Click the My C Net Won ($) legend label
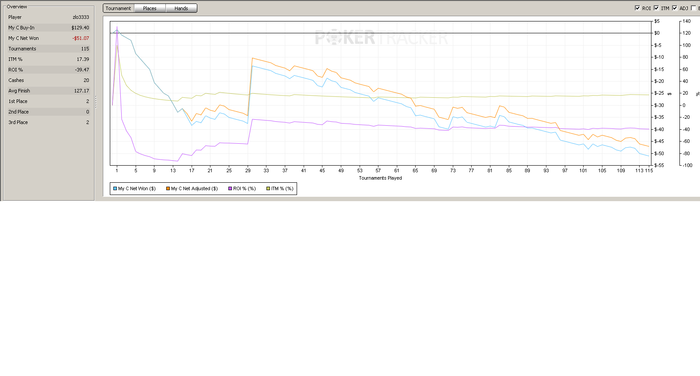Viewport: 700px width, 376px height. 137,188
